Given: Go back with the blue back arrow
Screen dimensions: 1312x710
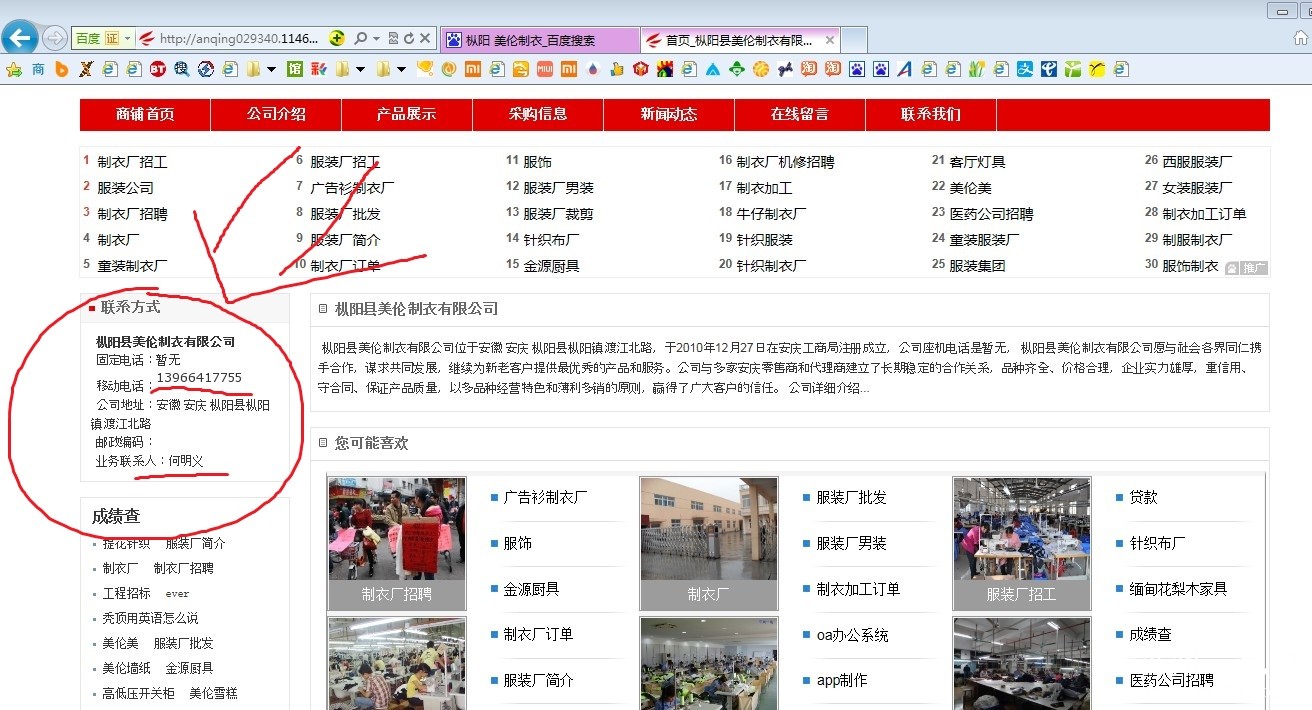Looking at the screenshot, I should 19,38.
